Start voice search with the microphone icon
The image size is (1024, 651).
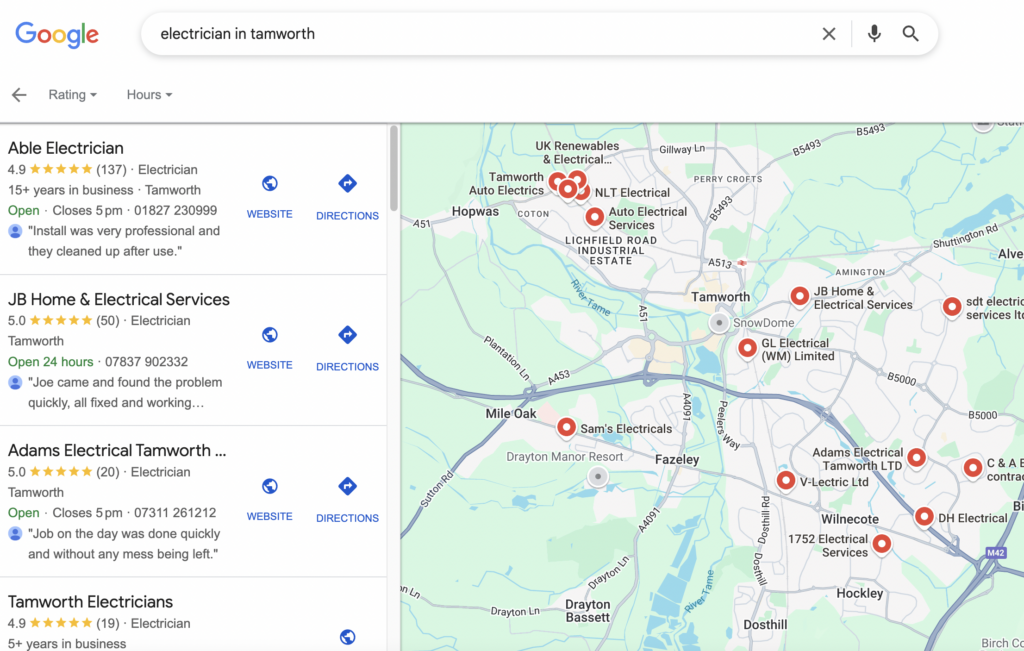click(874, 33)
